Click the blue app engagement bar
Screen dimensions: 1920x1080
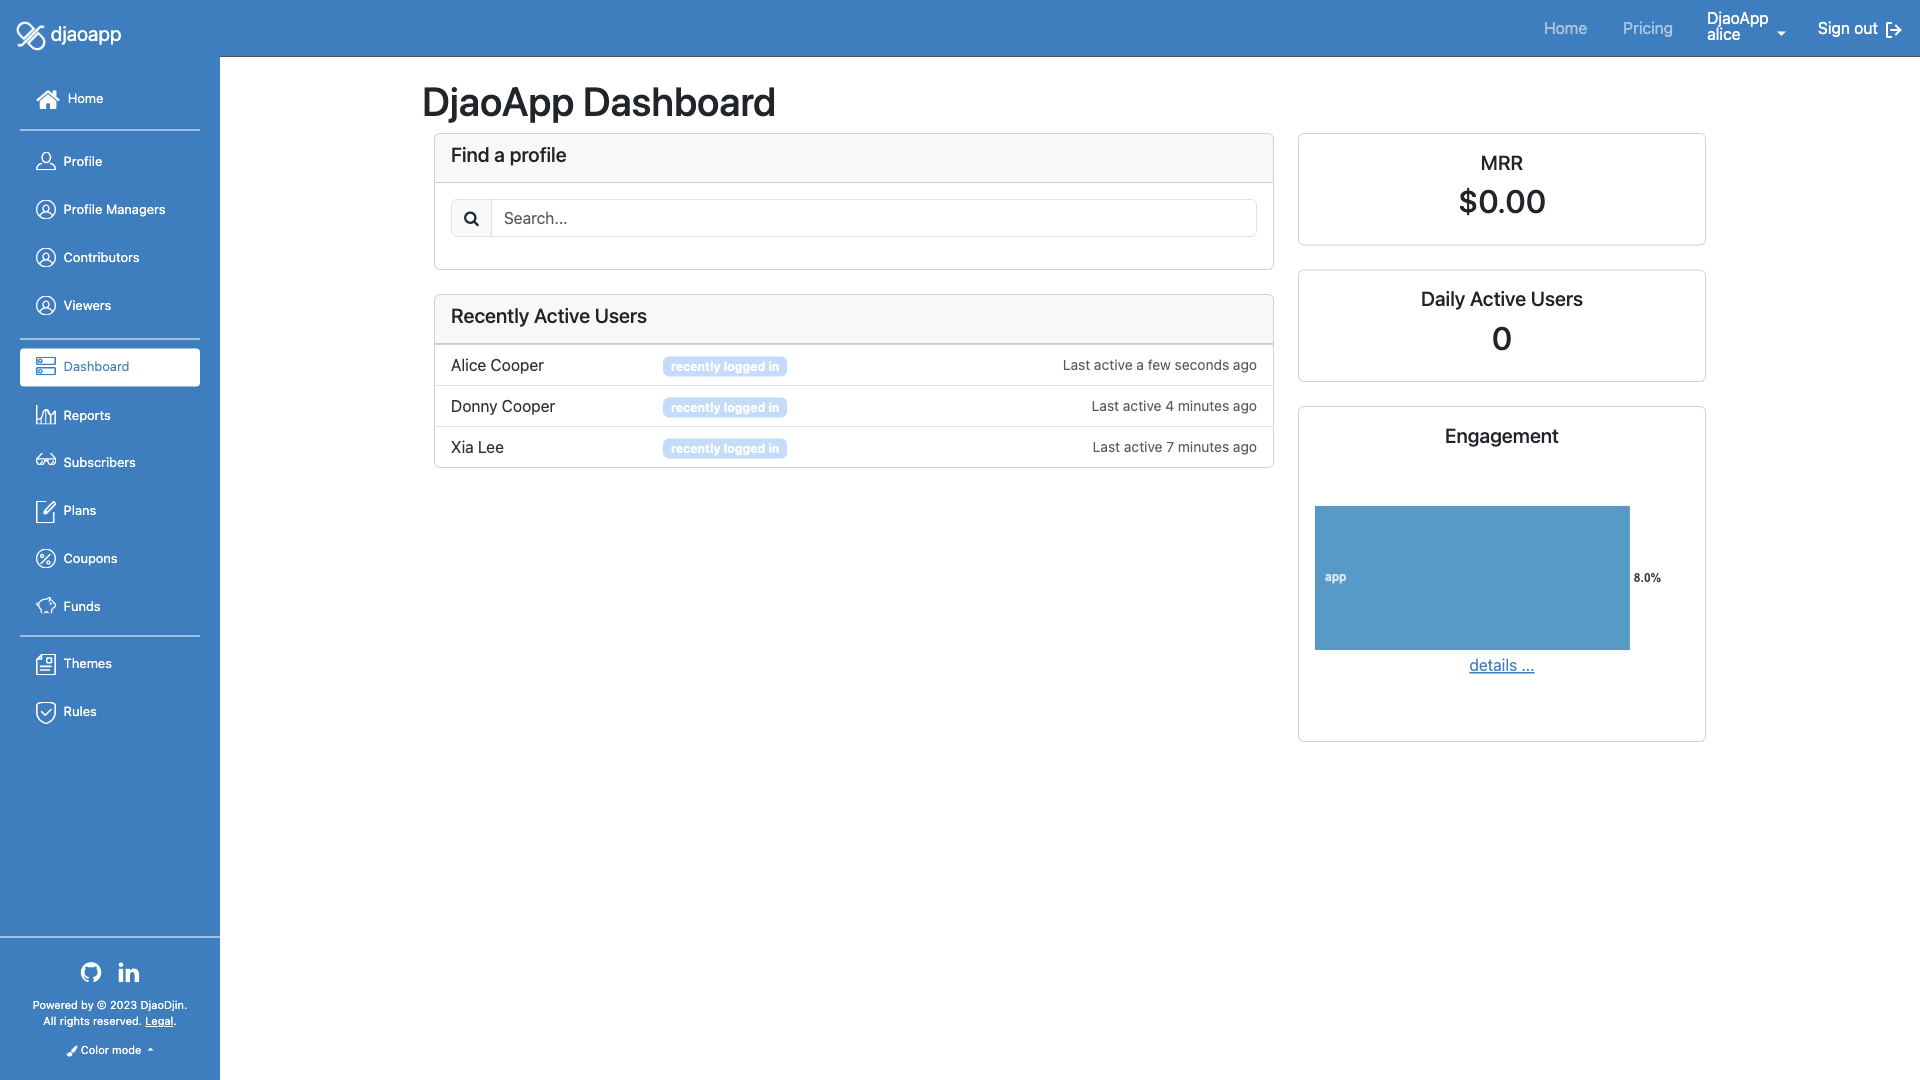click(x=1472, y=578)
